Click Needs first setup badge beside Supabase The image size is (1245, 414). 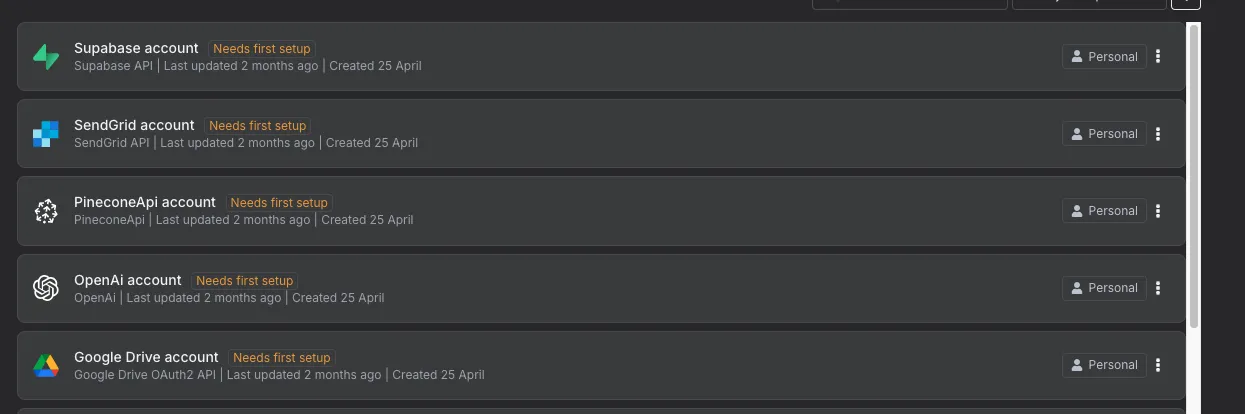pyautogui.click(x=262, y=48)
